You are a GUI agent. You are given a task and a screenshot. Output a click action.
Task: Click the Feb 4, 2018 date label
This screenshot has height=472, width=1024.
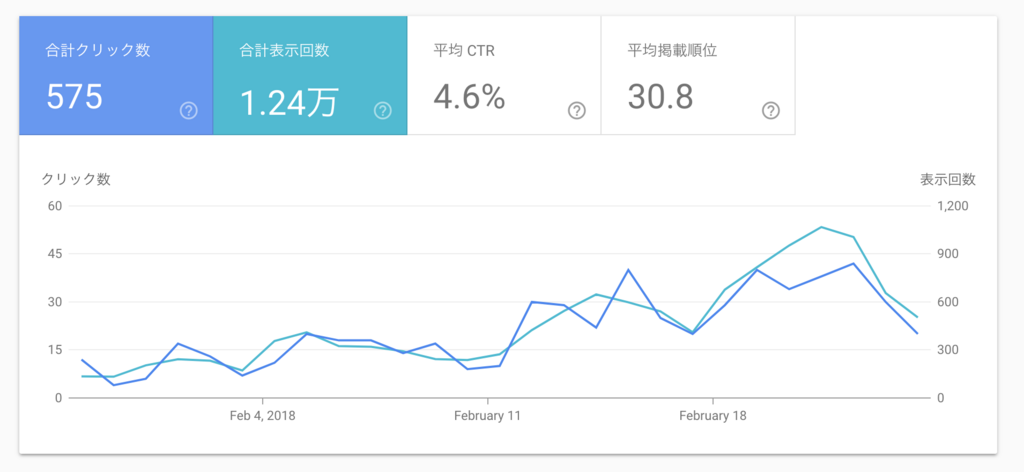(263, 416)
